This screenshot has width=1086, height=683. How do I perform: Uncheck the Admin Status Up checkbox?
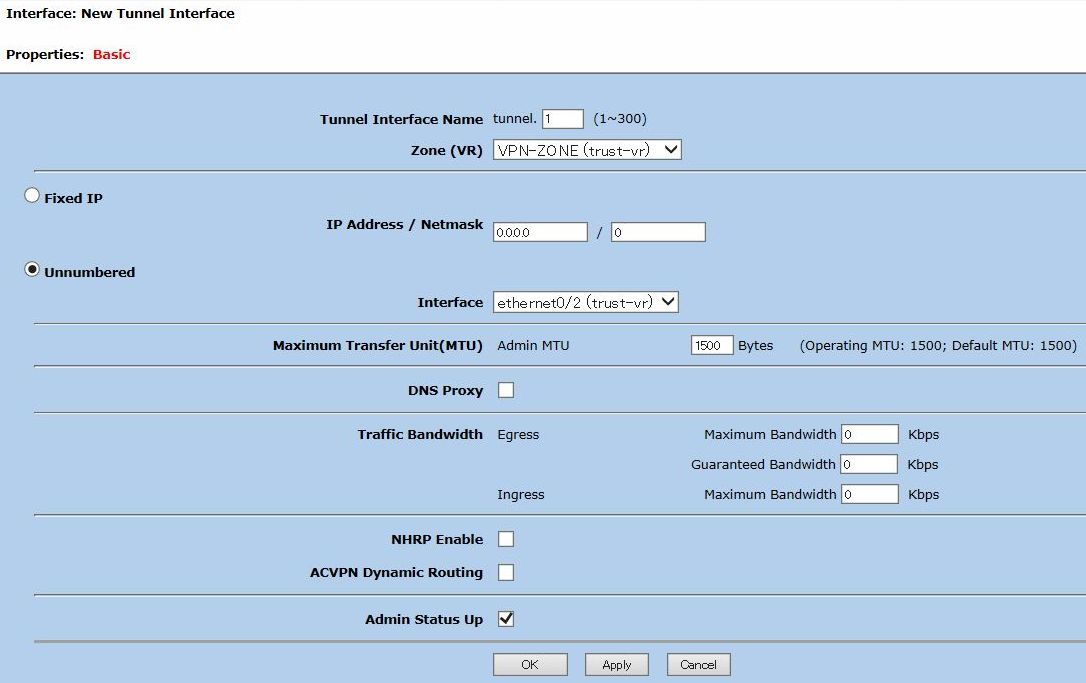coord(506,619)
